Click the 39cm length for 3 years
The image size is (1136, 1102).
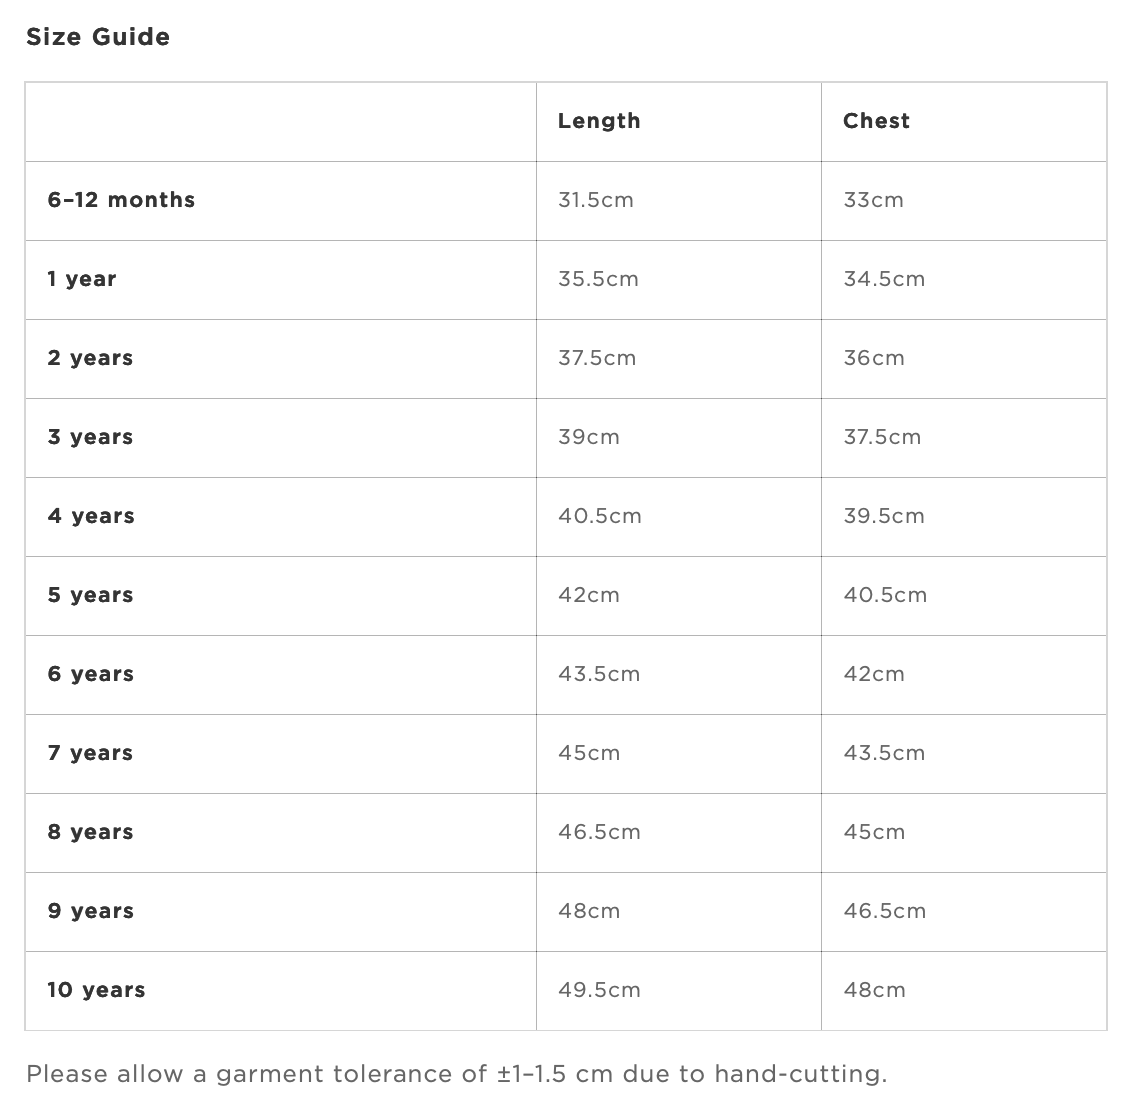click(x=589, y=438)
